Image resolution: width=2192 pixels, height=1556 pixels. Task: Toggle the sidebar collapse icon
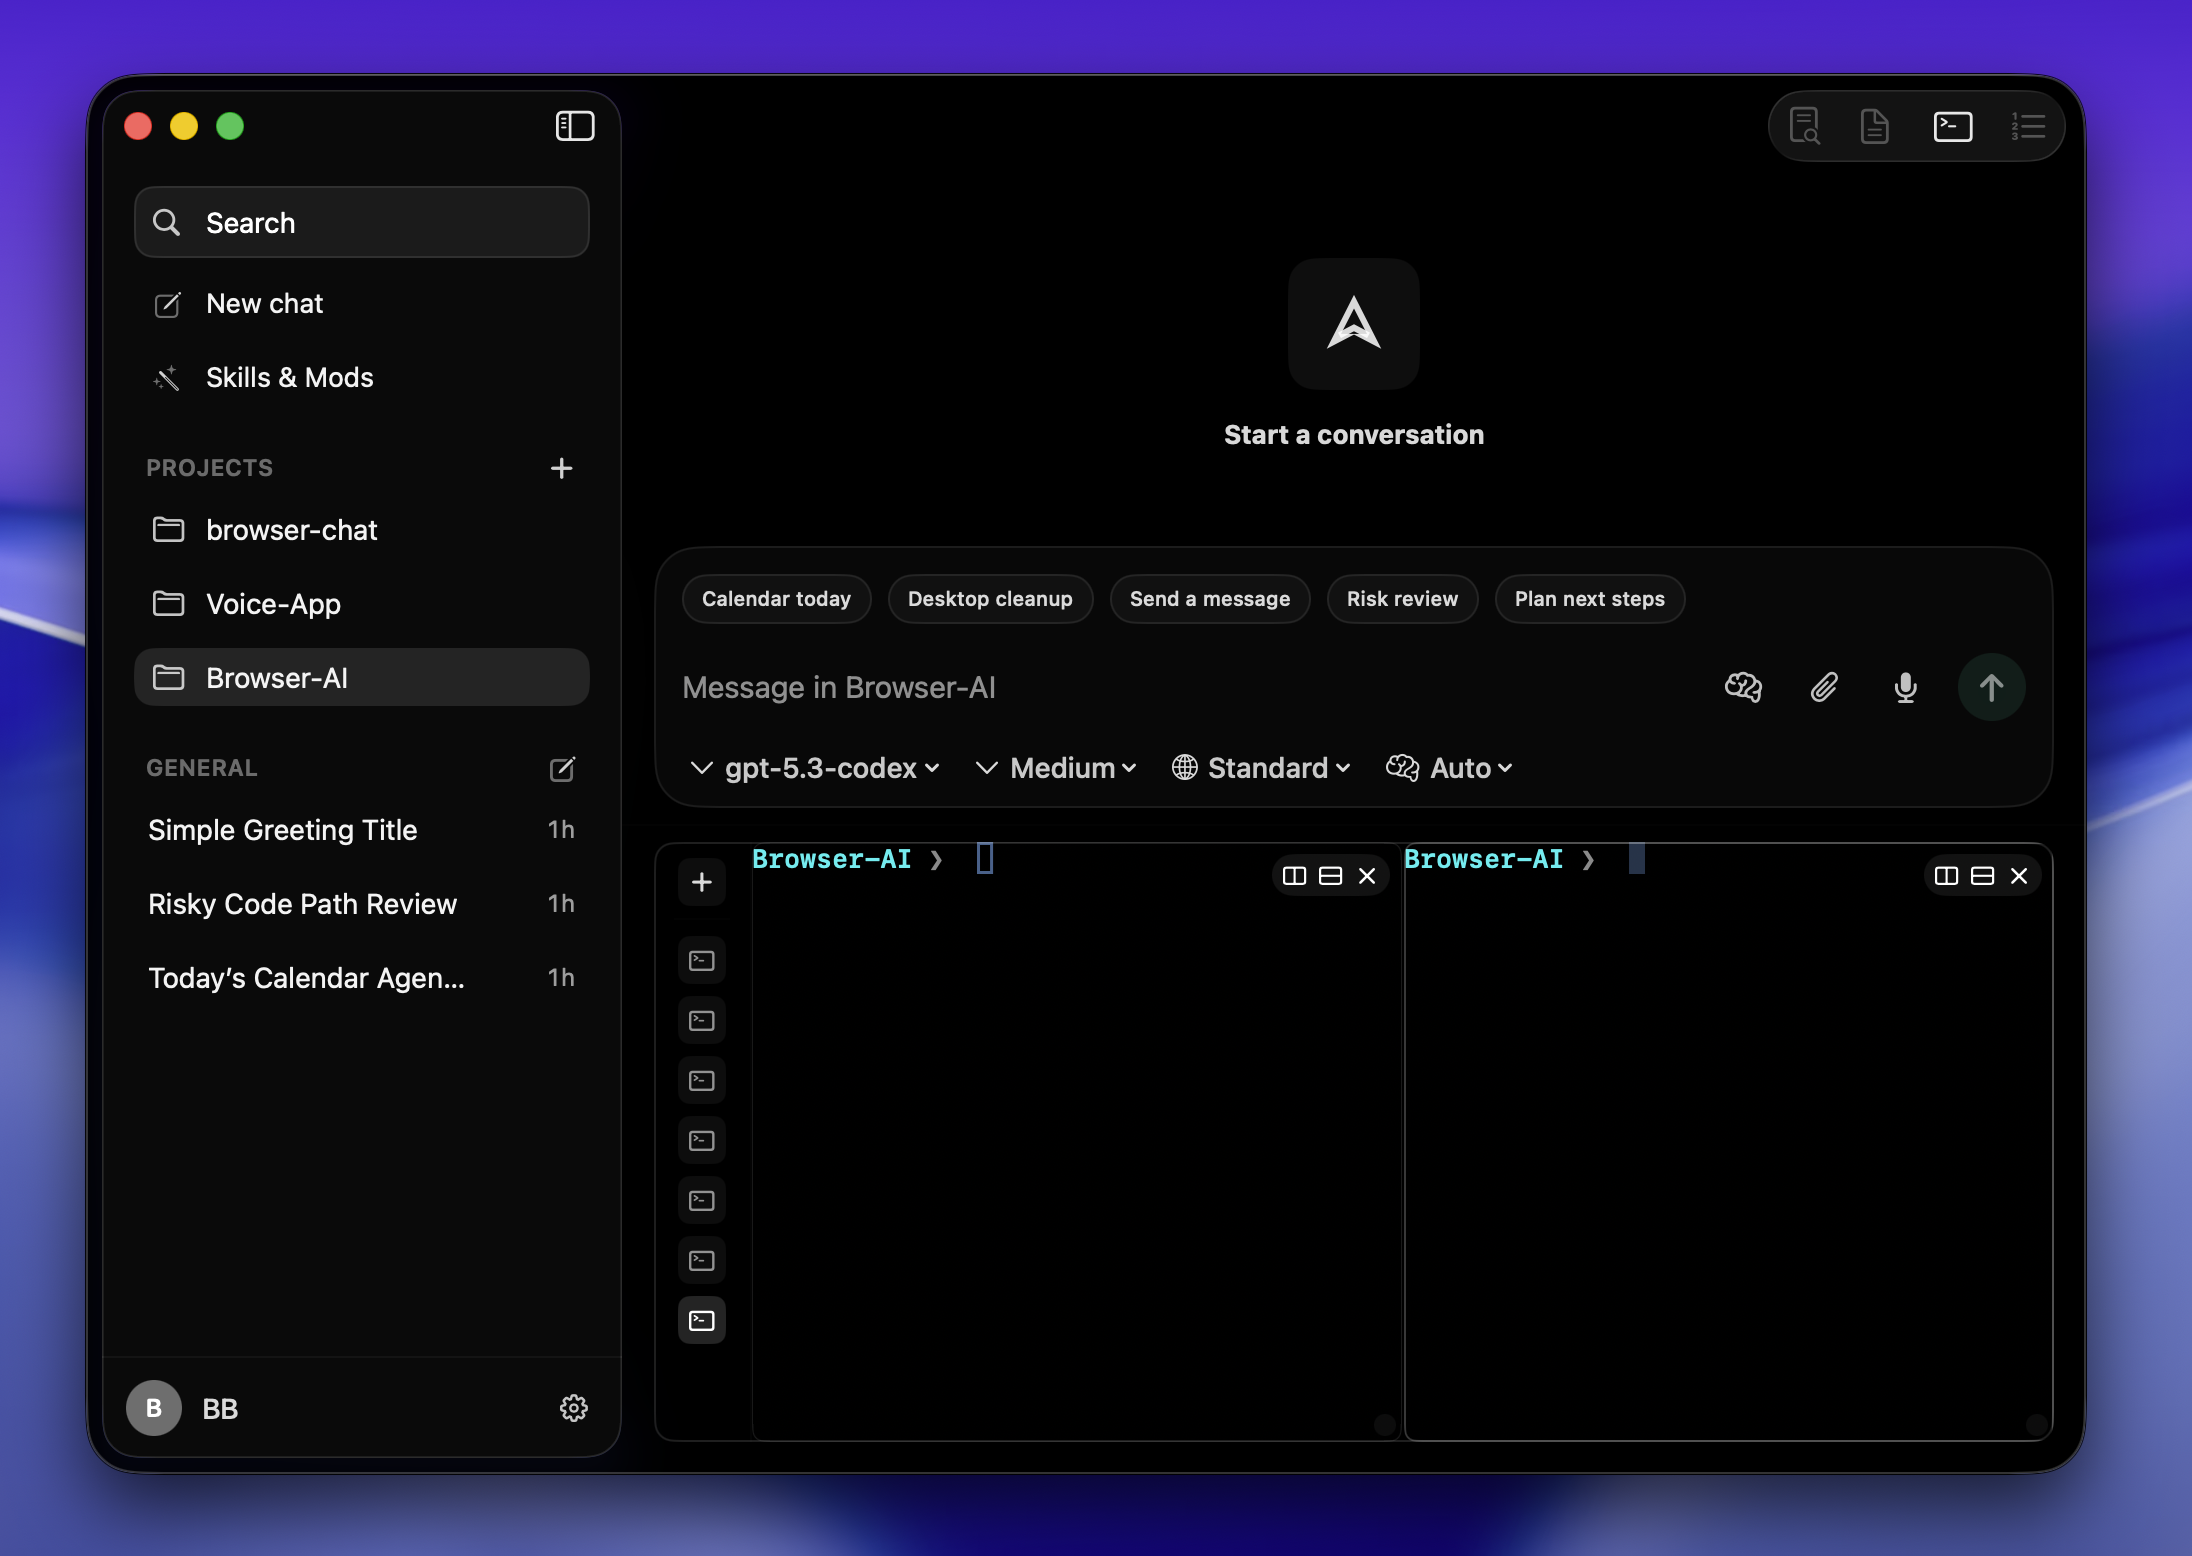click(575, 126)
